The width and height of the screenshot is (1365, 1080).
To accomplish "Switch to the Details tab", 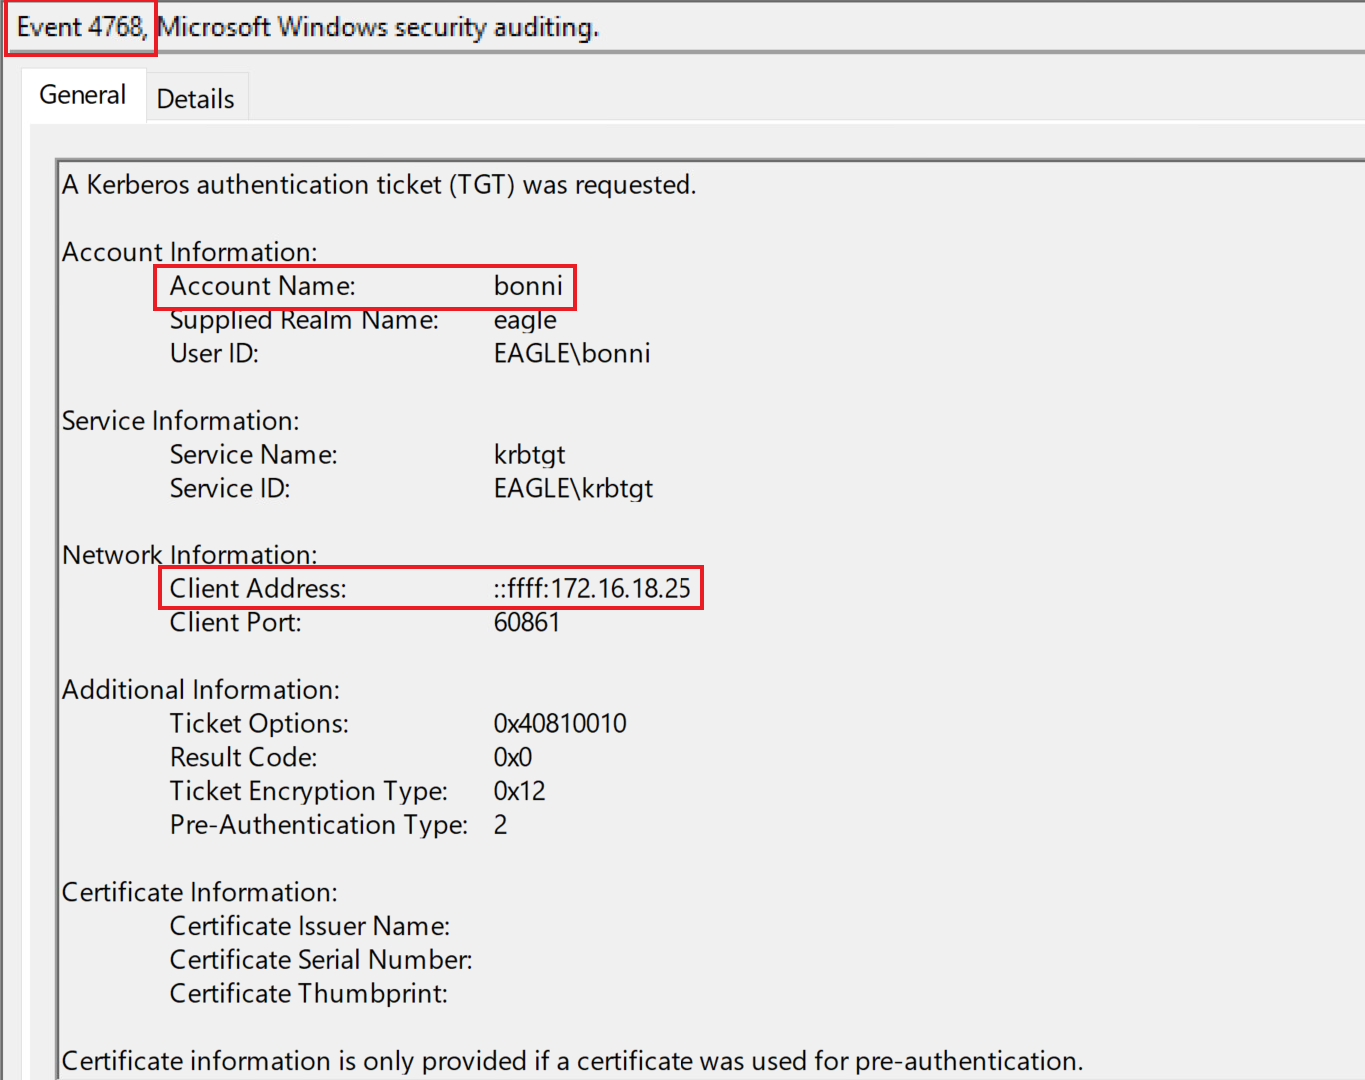I will pyautogui.click(x=195, y=99).
